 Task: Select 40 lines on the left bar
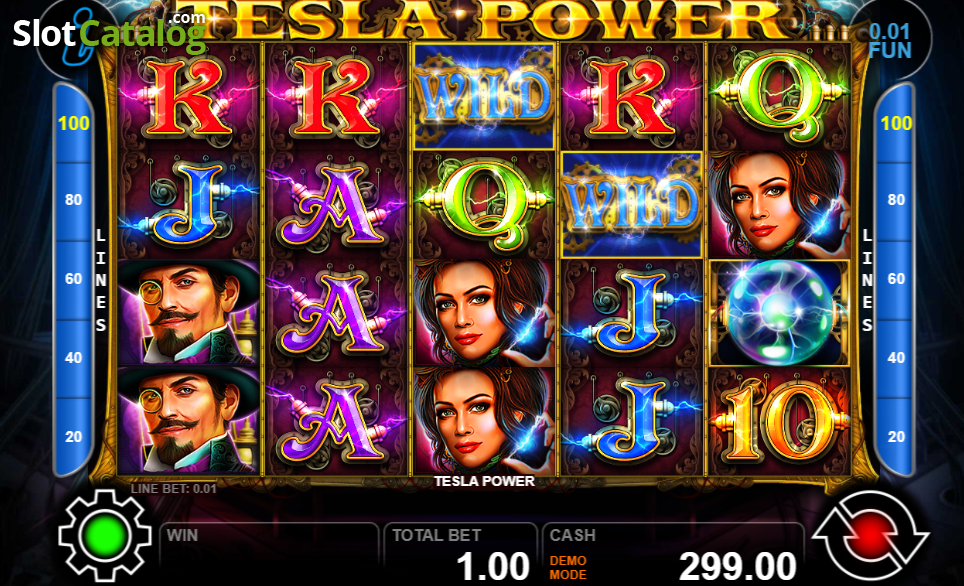[x=74, y=357]
